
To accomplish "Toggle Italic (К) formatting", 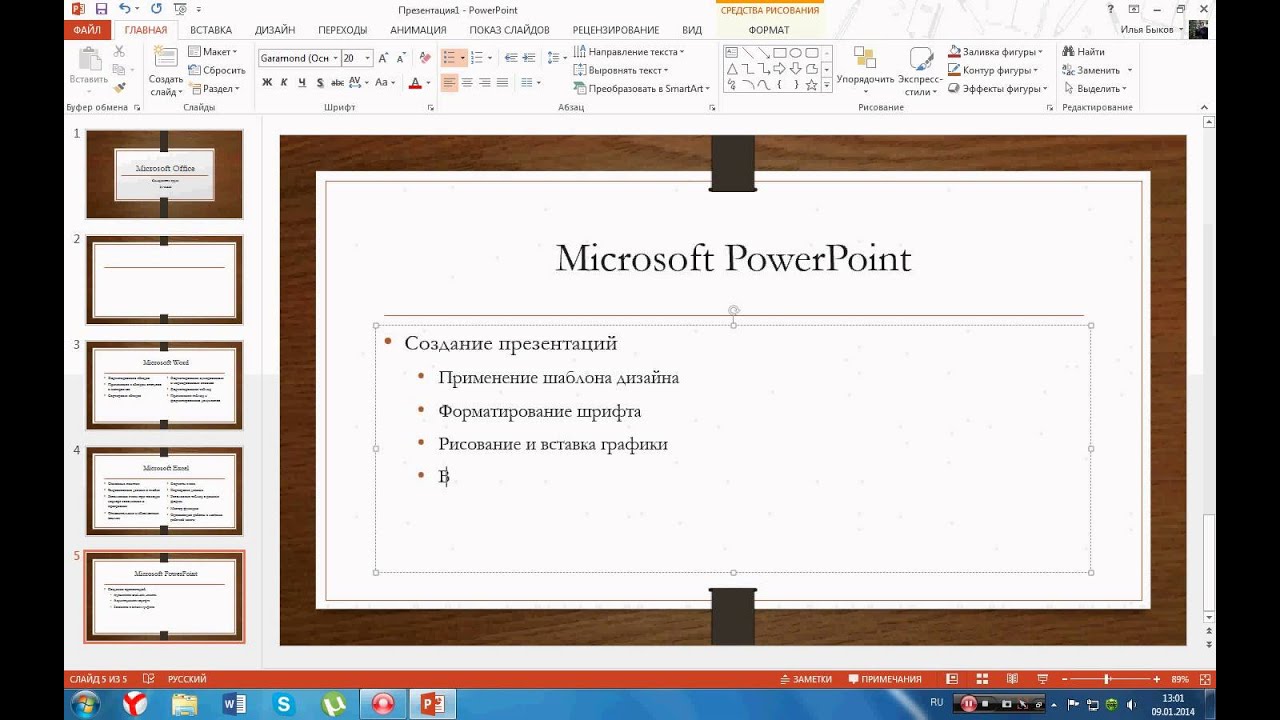I will (x=285, y=82).
